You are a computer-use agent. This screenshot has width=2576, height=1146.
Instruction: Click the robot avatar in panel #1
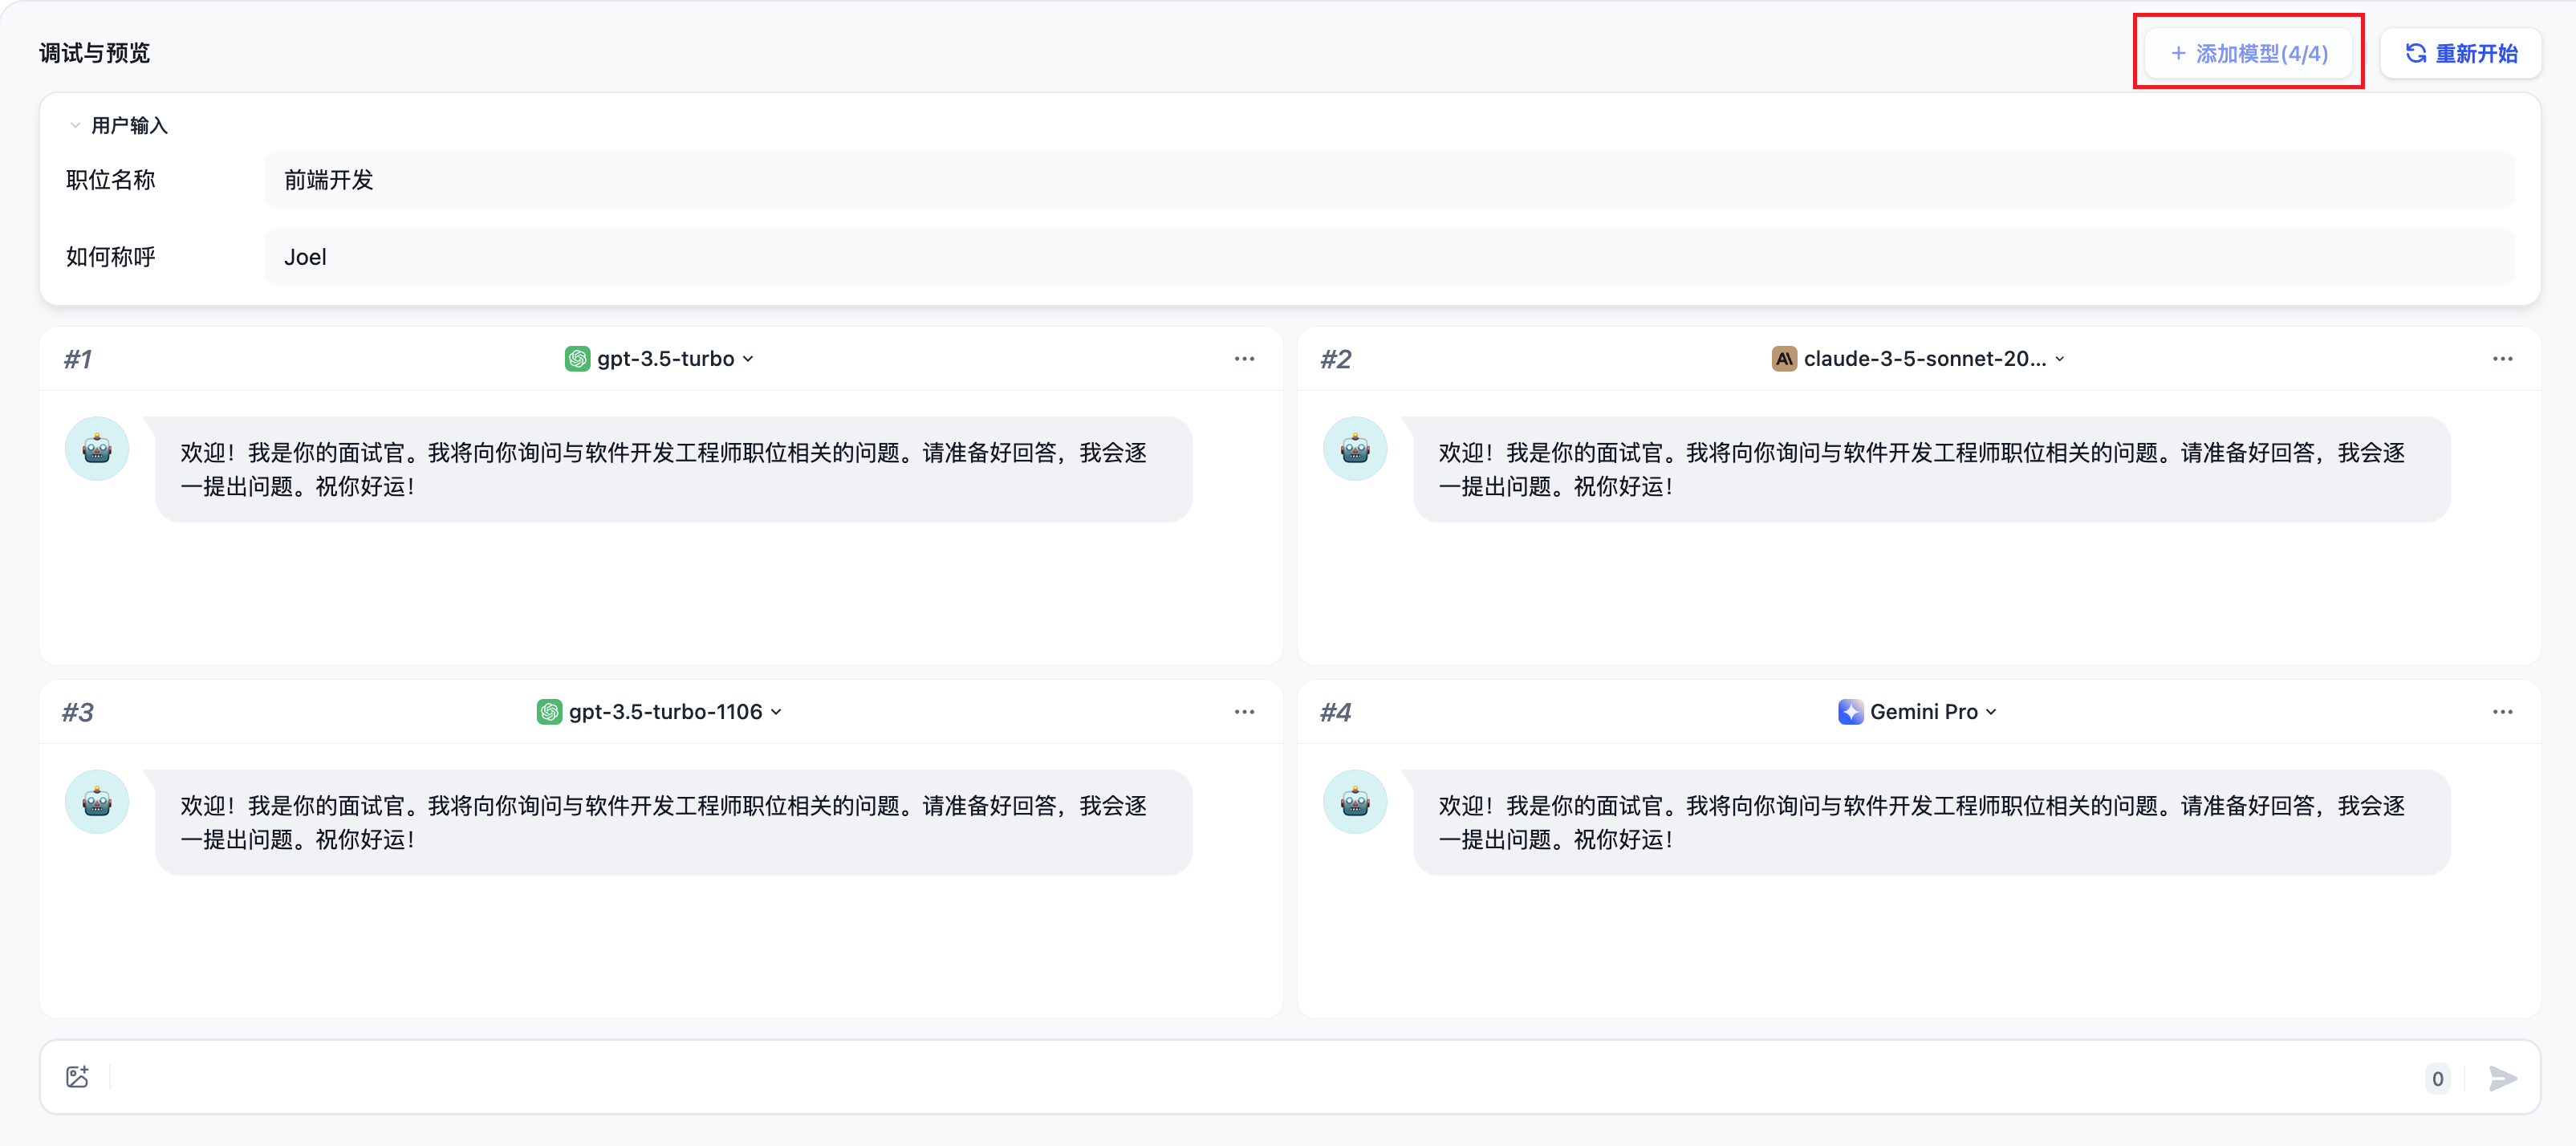pos(97,449)
